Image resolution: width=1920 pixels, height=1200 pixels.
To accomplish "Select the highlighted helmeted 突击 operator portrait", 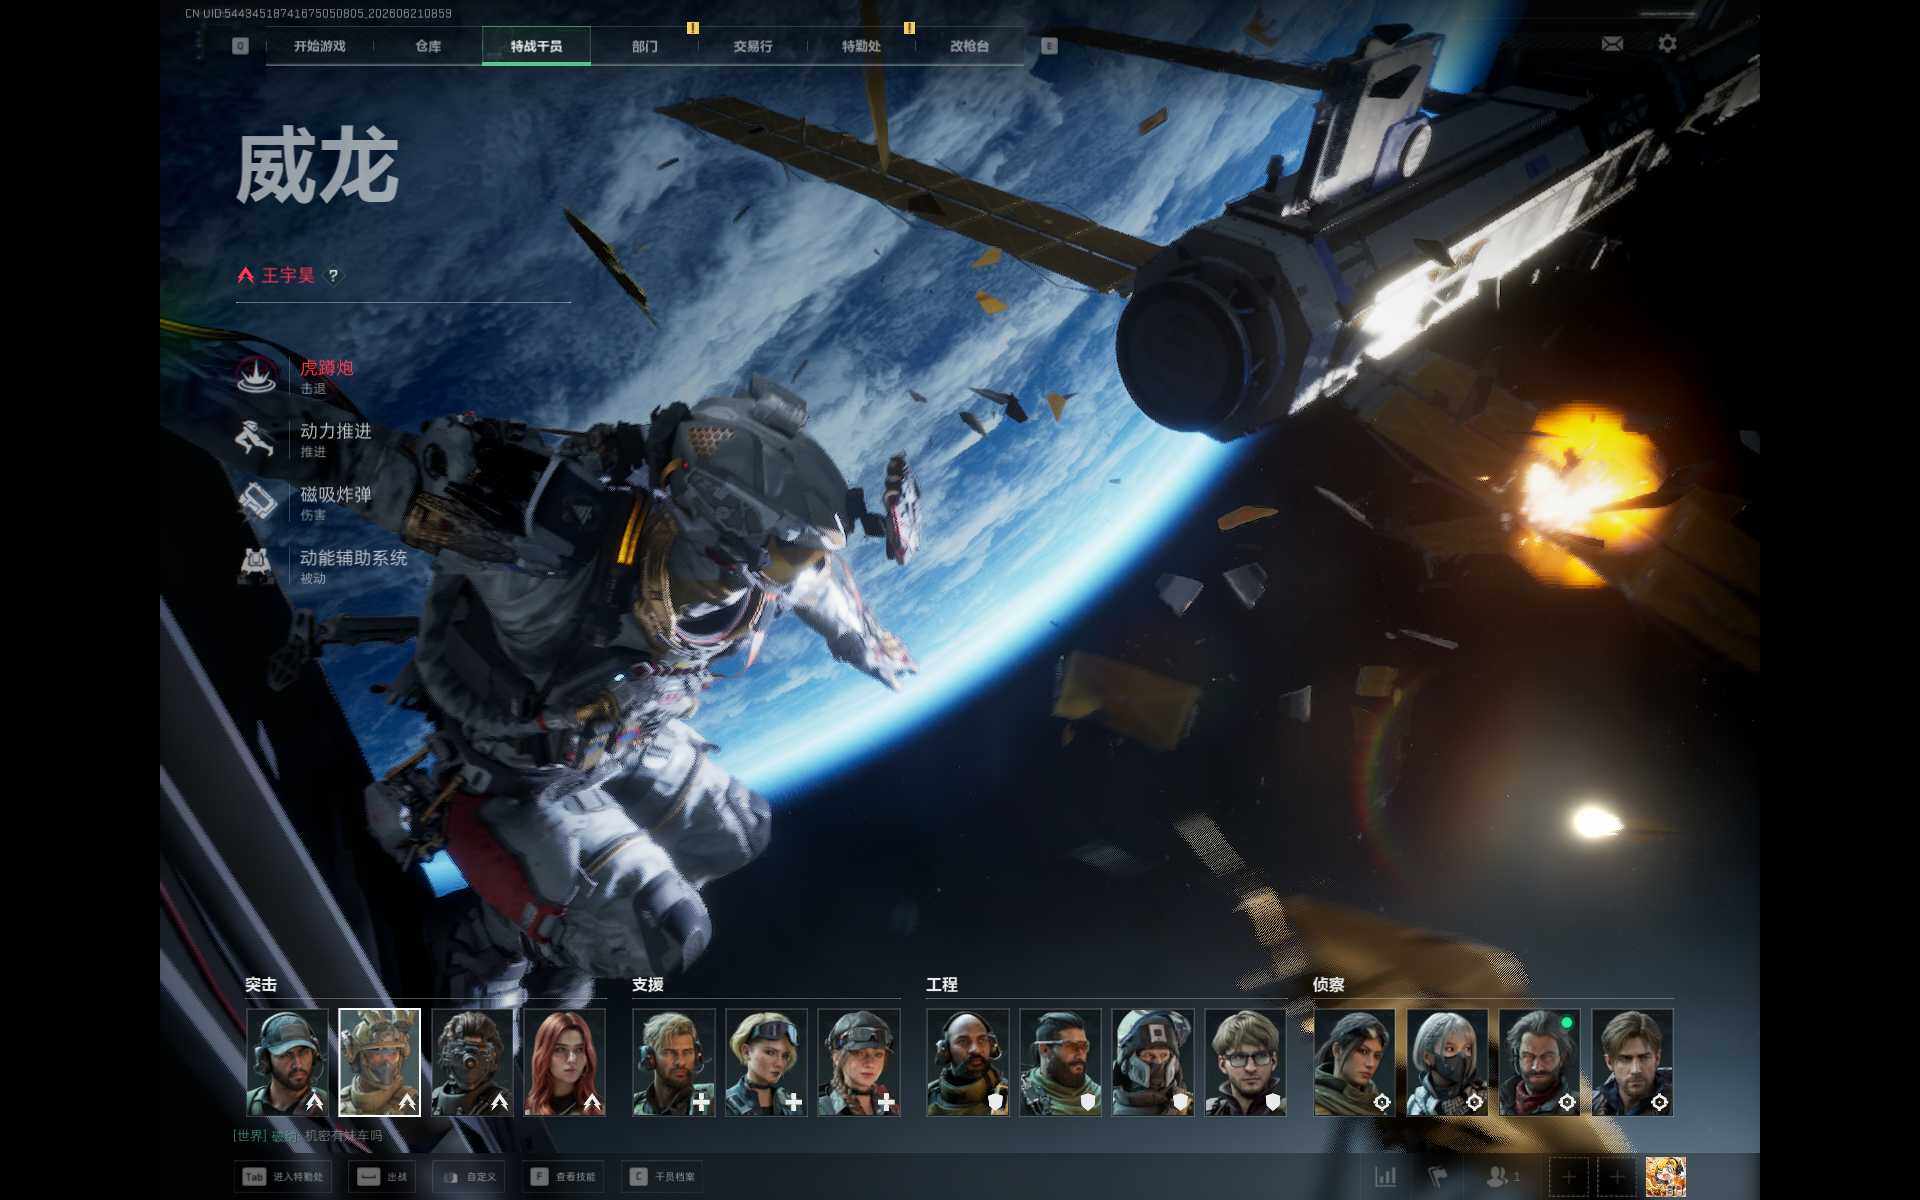I will [x=380, y=1062].
